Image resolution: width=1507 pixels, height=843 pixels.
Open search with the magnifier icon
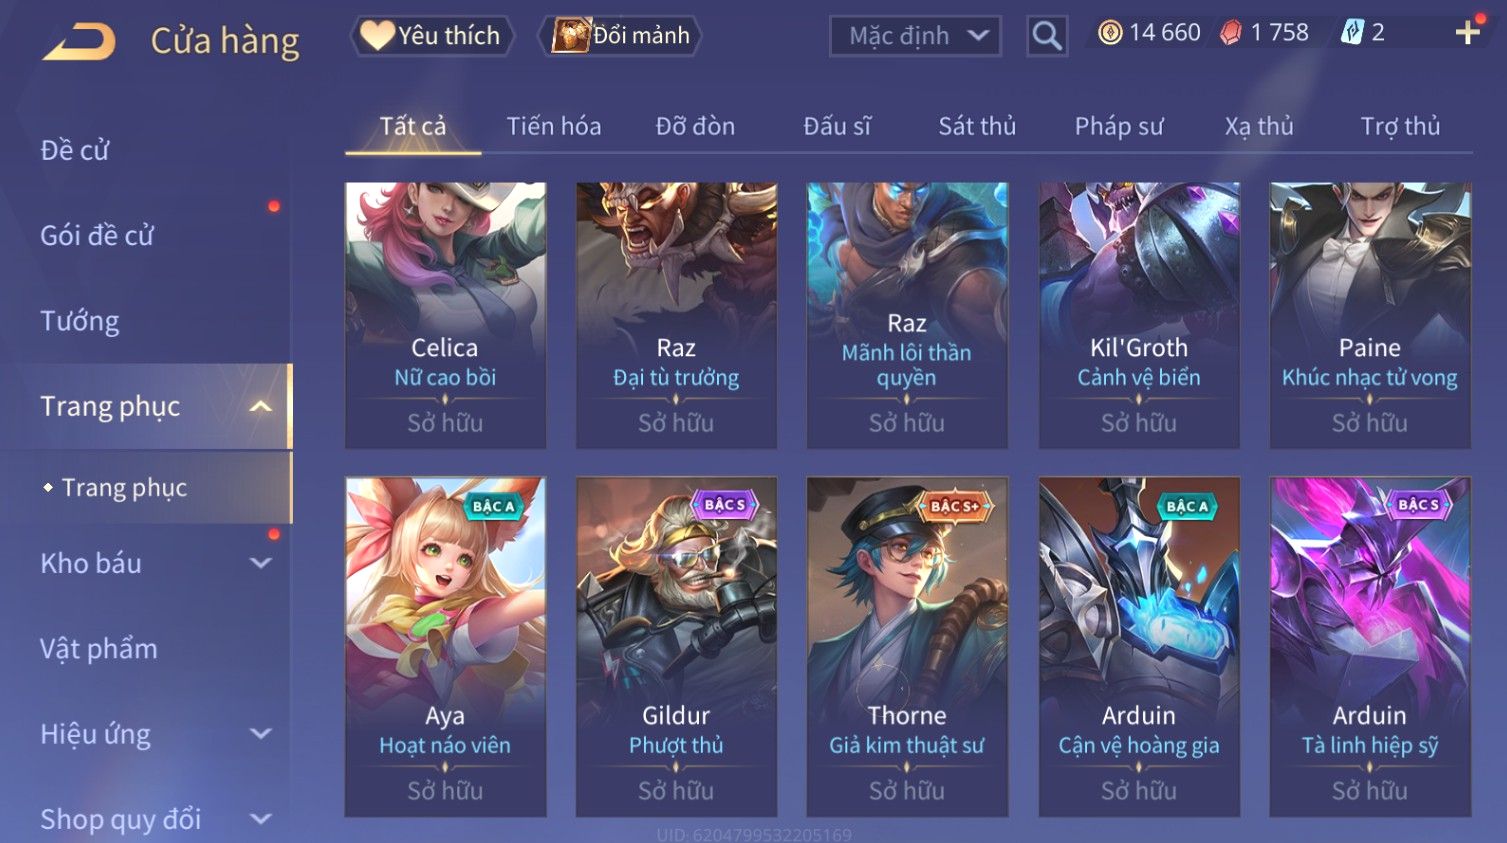(1047, 36)
